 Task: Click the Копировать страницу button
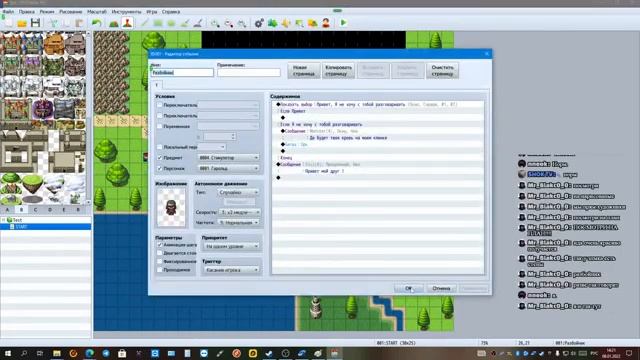[338, 71]
